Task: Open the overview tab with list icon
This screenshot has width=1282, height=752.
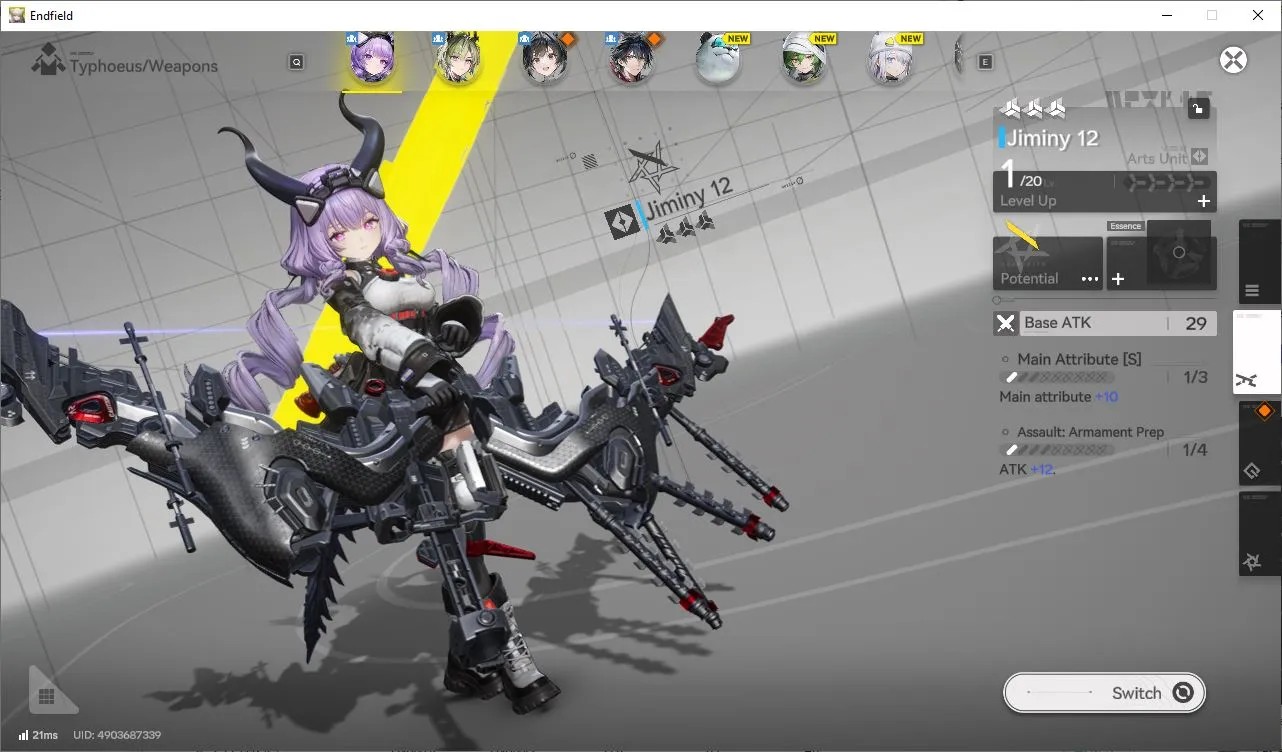Action: tap(1259, 262)
